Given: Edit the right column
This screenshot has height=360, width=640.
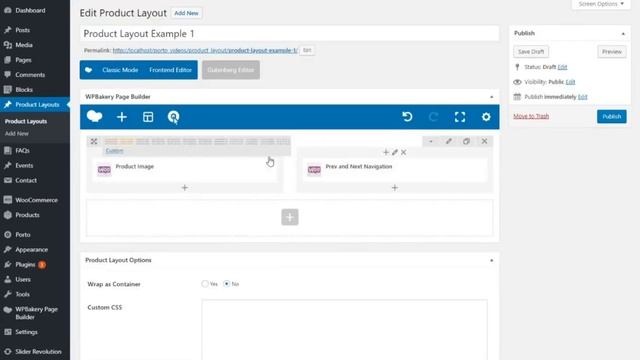Looking at the screenshot, I should pyautogui.click(x=395, y=152).
